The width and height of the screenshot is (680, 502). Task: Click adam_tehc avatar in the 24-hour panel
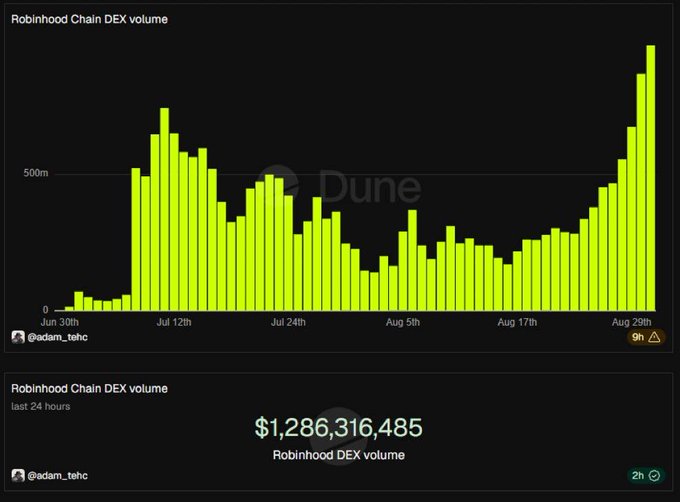click(x=18, y=476)
